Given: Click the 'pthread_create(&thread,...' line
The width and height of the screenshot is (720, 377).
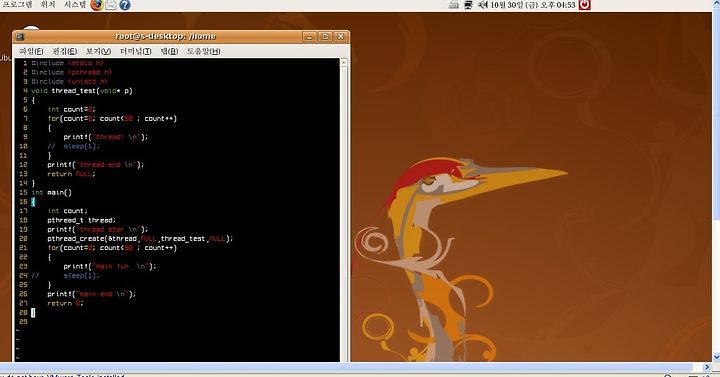Looking at the screenshot, I should (x=140, y=238).
